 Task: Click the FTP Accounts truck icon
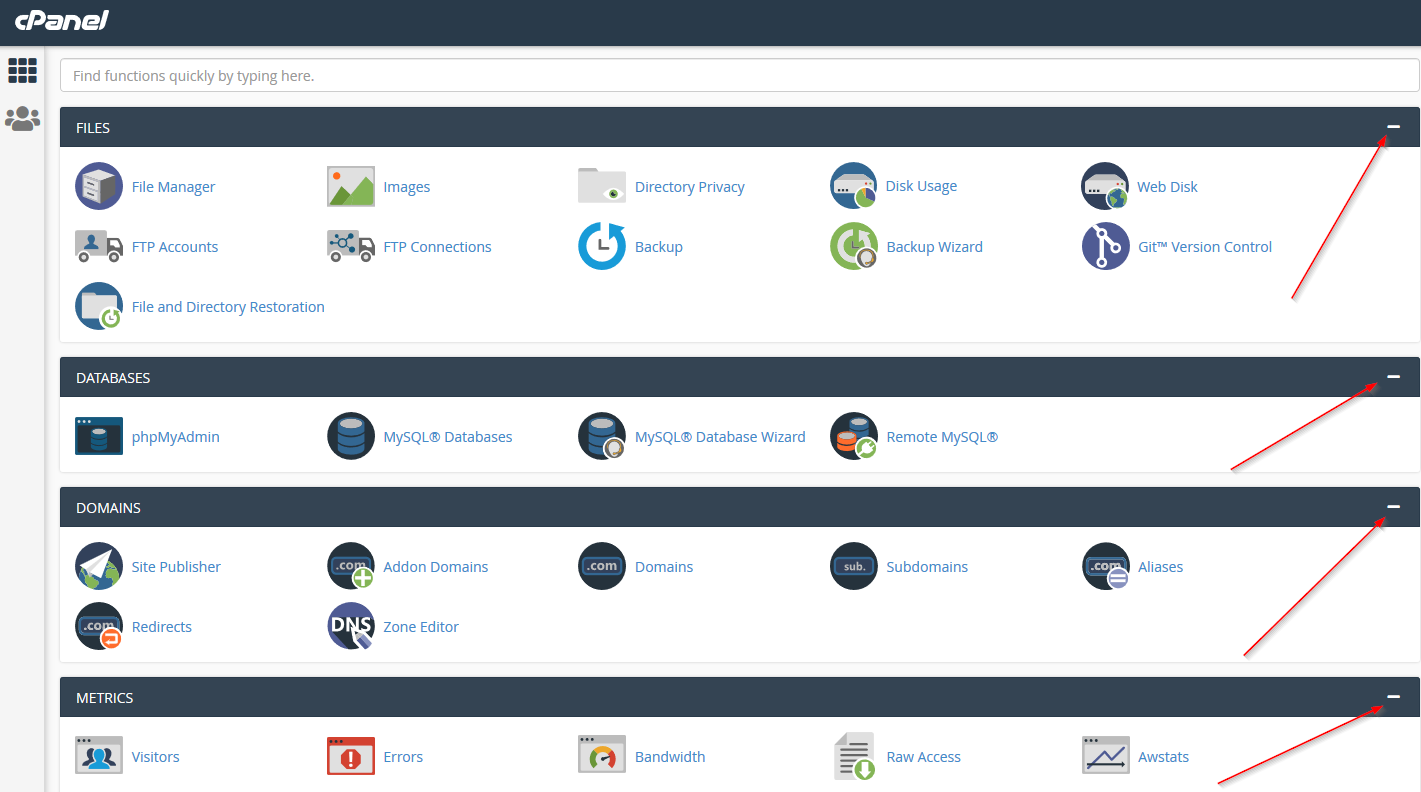[x=99, y=246]
